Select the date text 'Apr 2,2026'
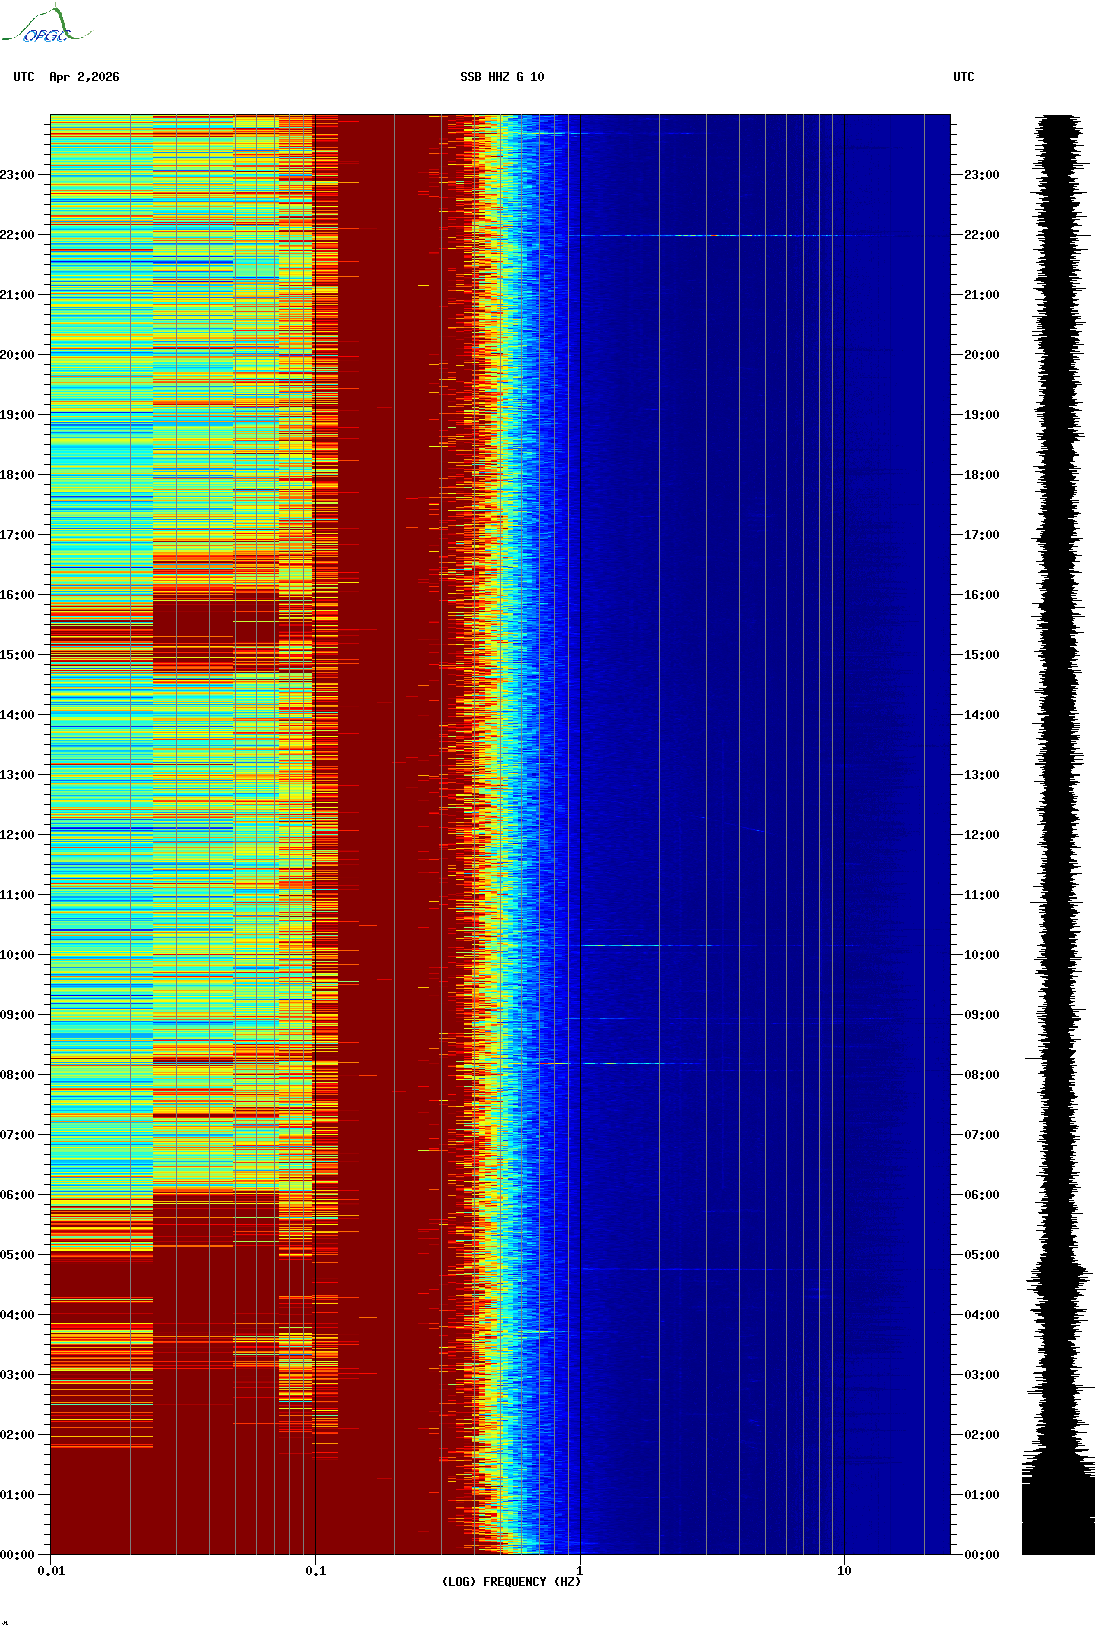 (x=84, y=77)
